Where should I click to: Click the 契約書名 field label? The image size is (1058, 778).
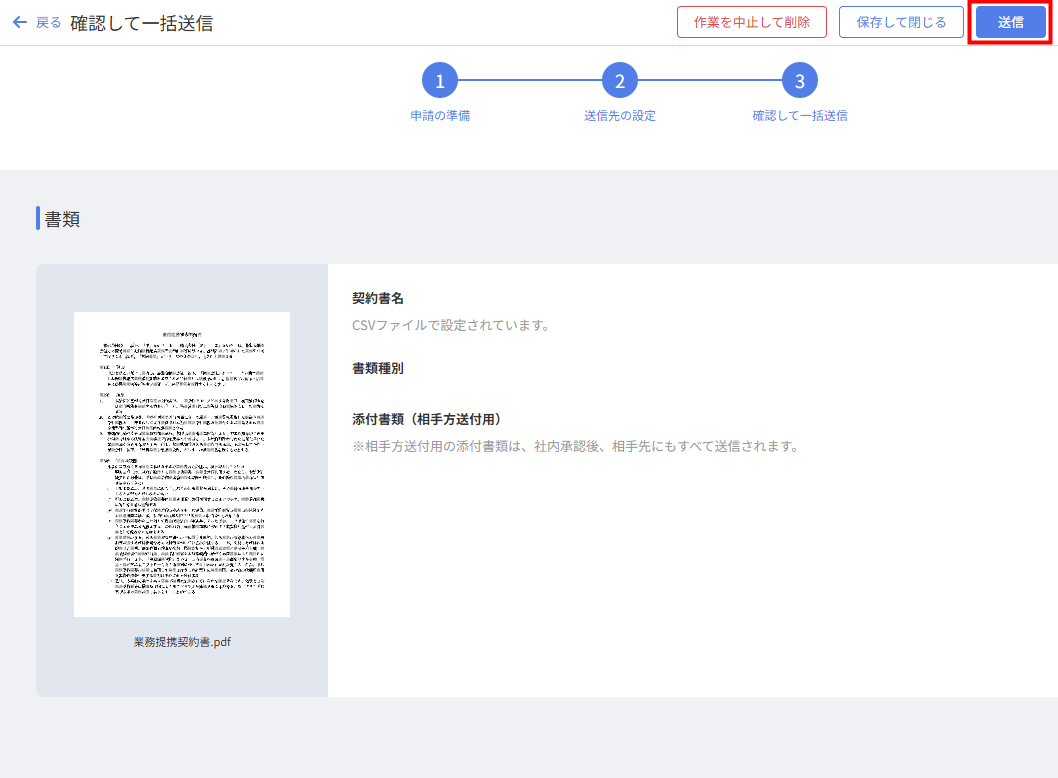tap(378, 298)
